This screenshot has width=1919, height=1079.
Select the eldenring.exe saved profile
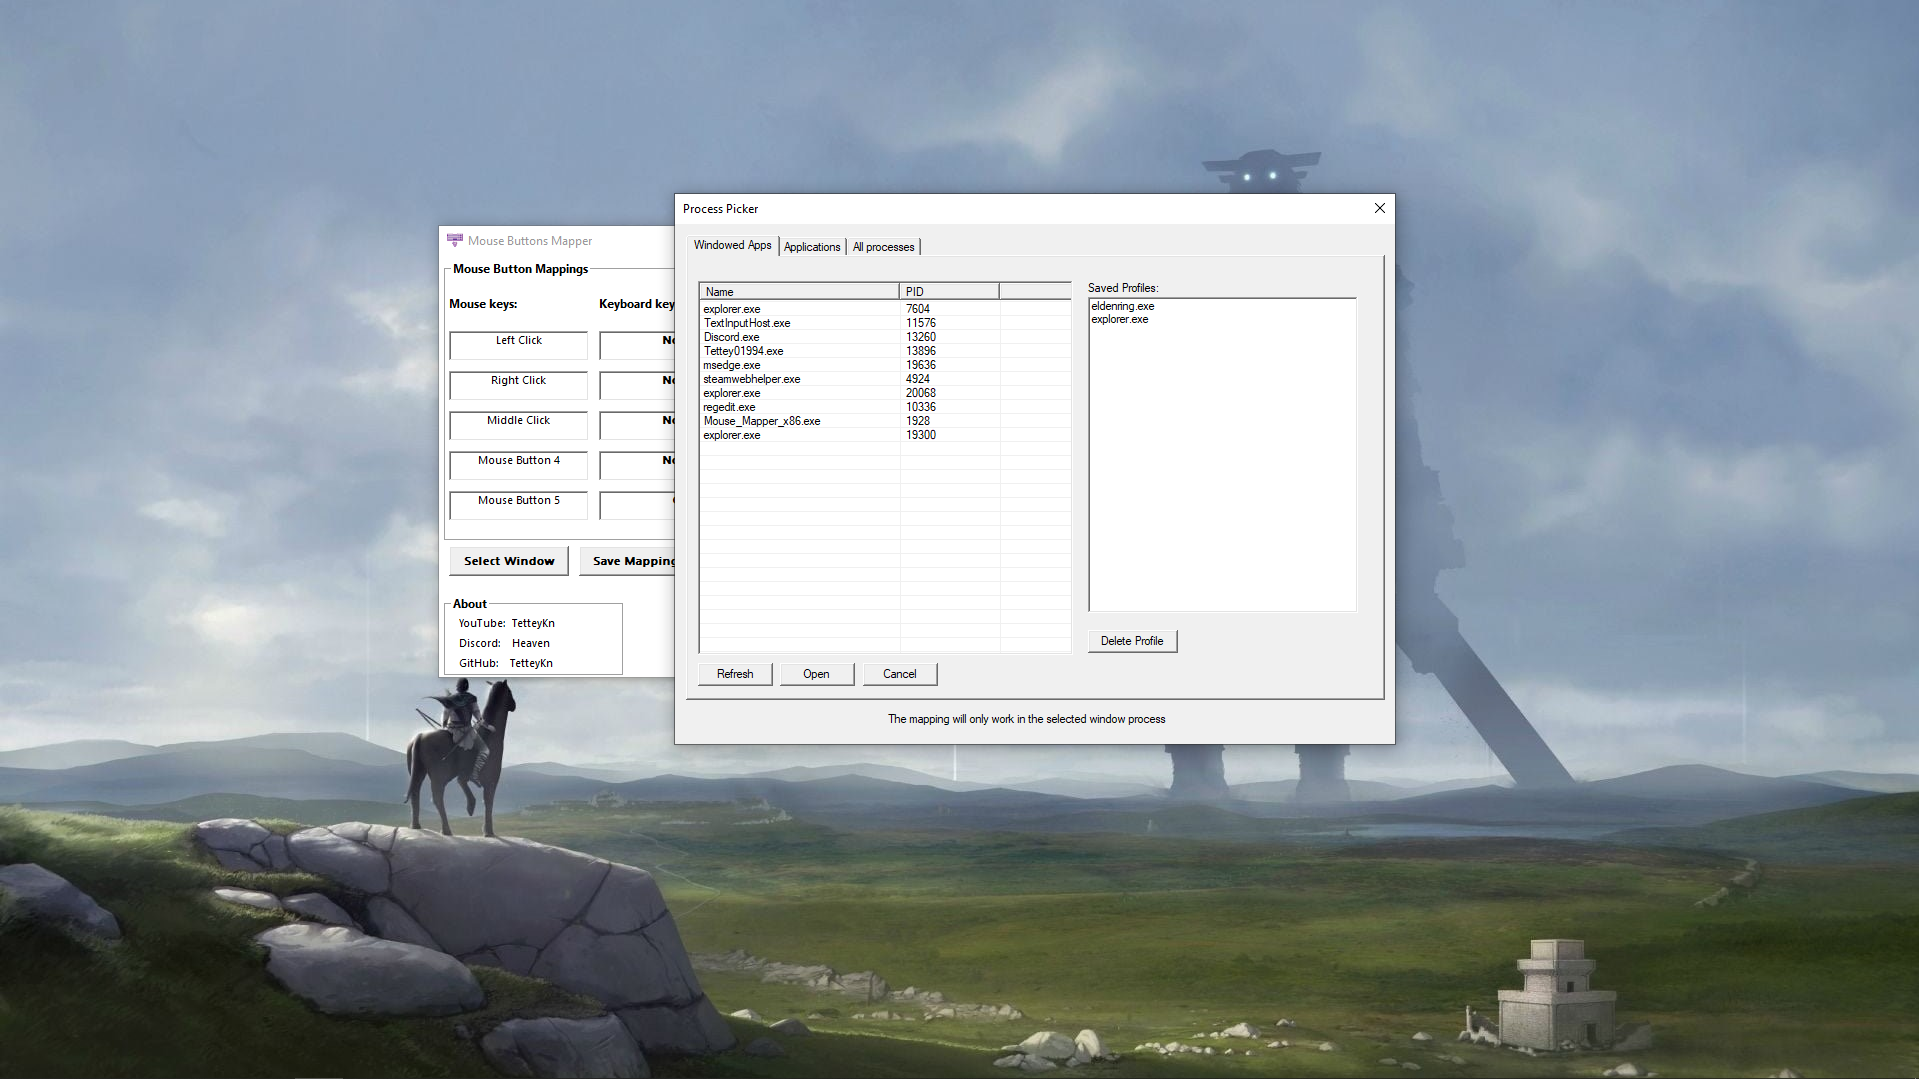click(x=1122, y=306)
